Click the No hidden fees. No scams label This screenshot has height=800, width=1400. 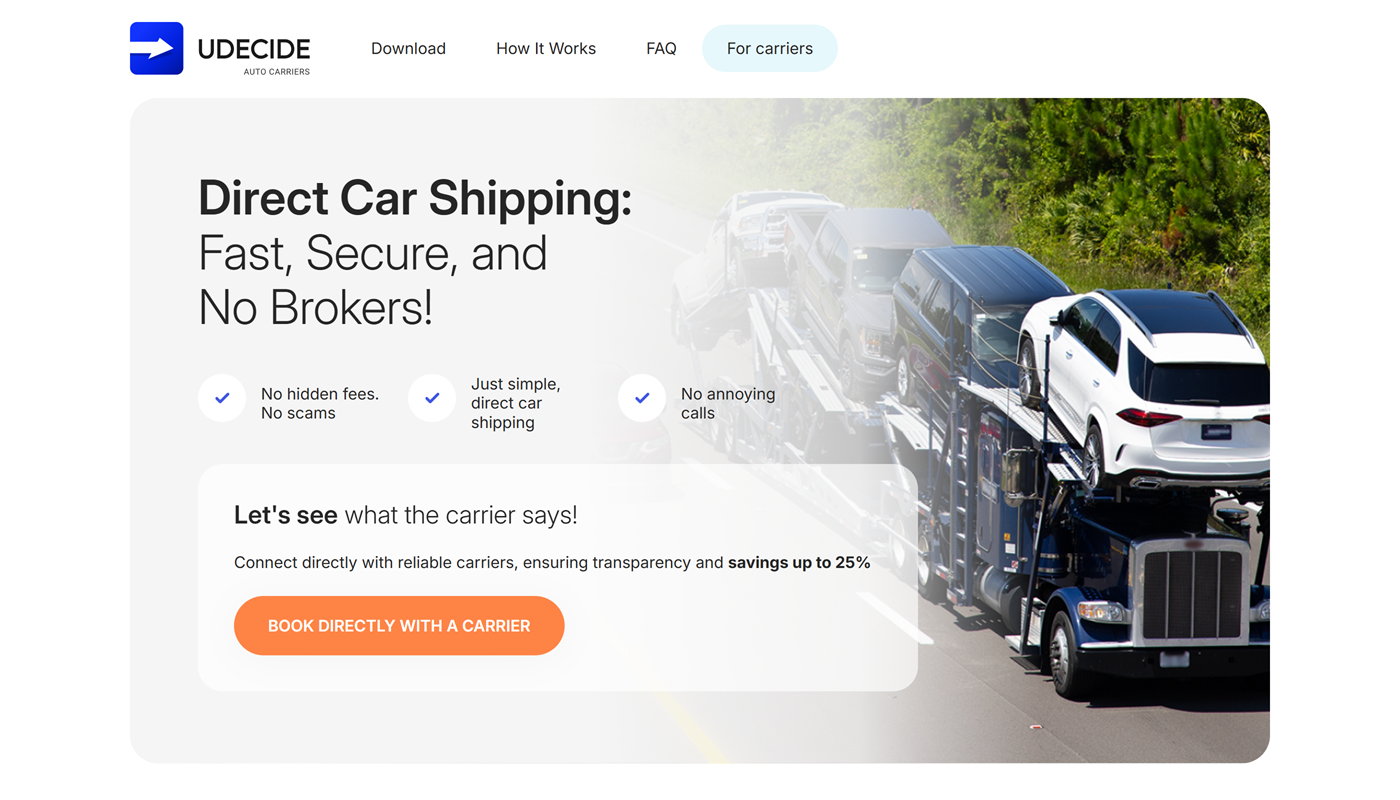click(320, 403)
